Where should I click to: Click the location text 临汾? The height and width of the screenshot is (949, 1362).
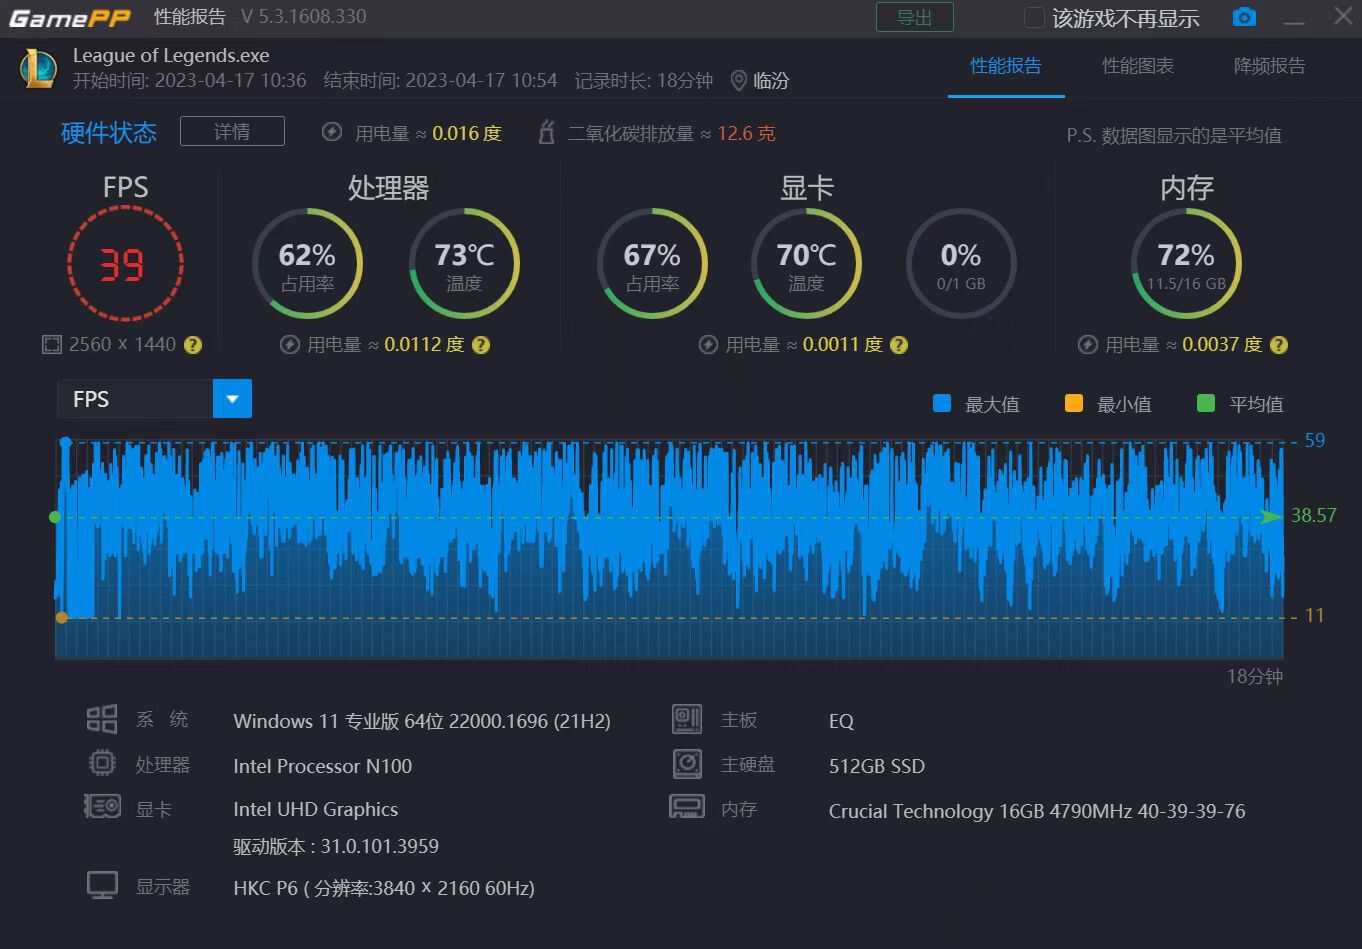pyautogui.click(x=771, y=81)
